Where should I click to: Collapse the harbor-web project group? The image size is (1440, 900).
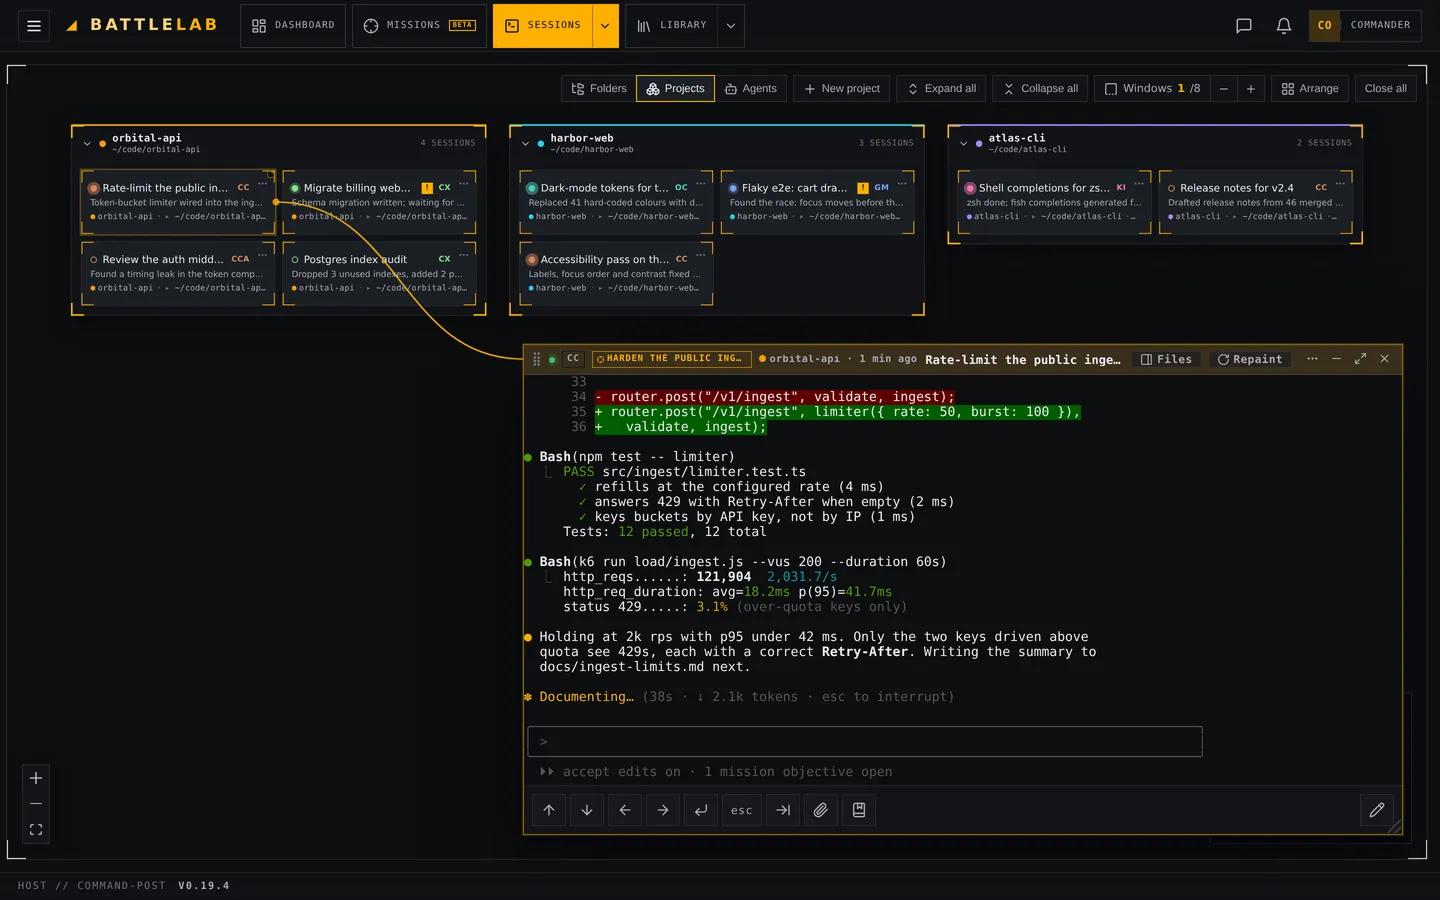(526, 144)
